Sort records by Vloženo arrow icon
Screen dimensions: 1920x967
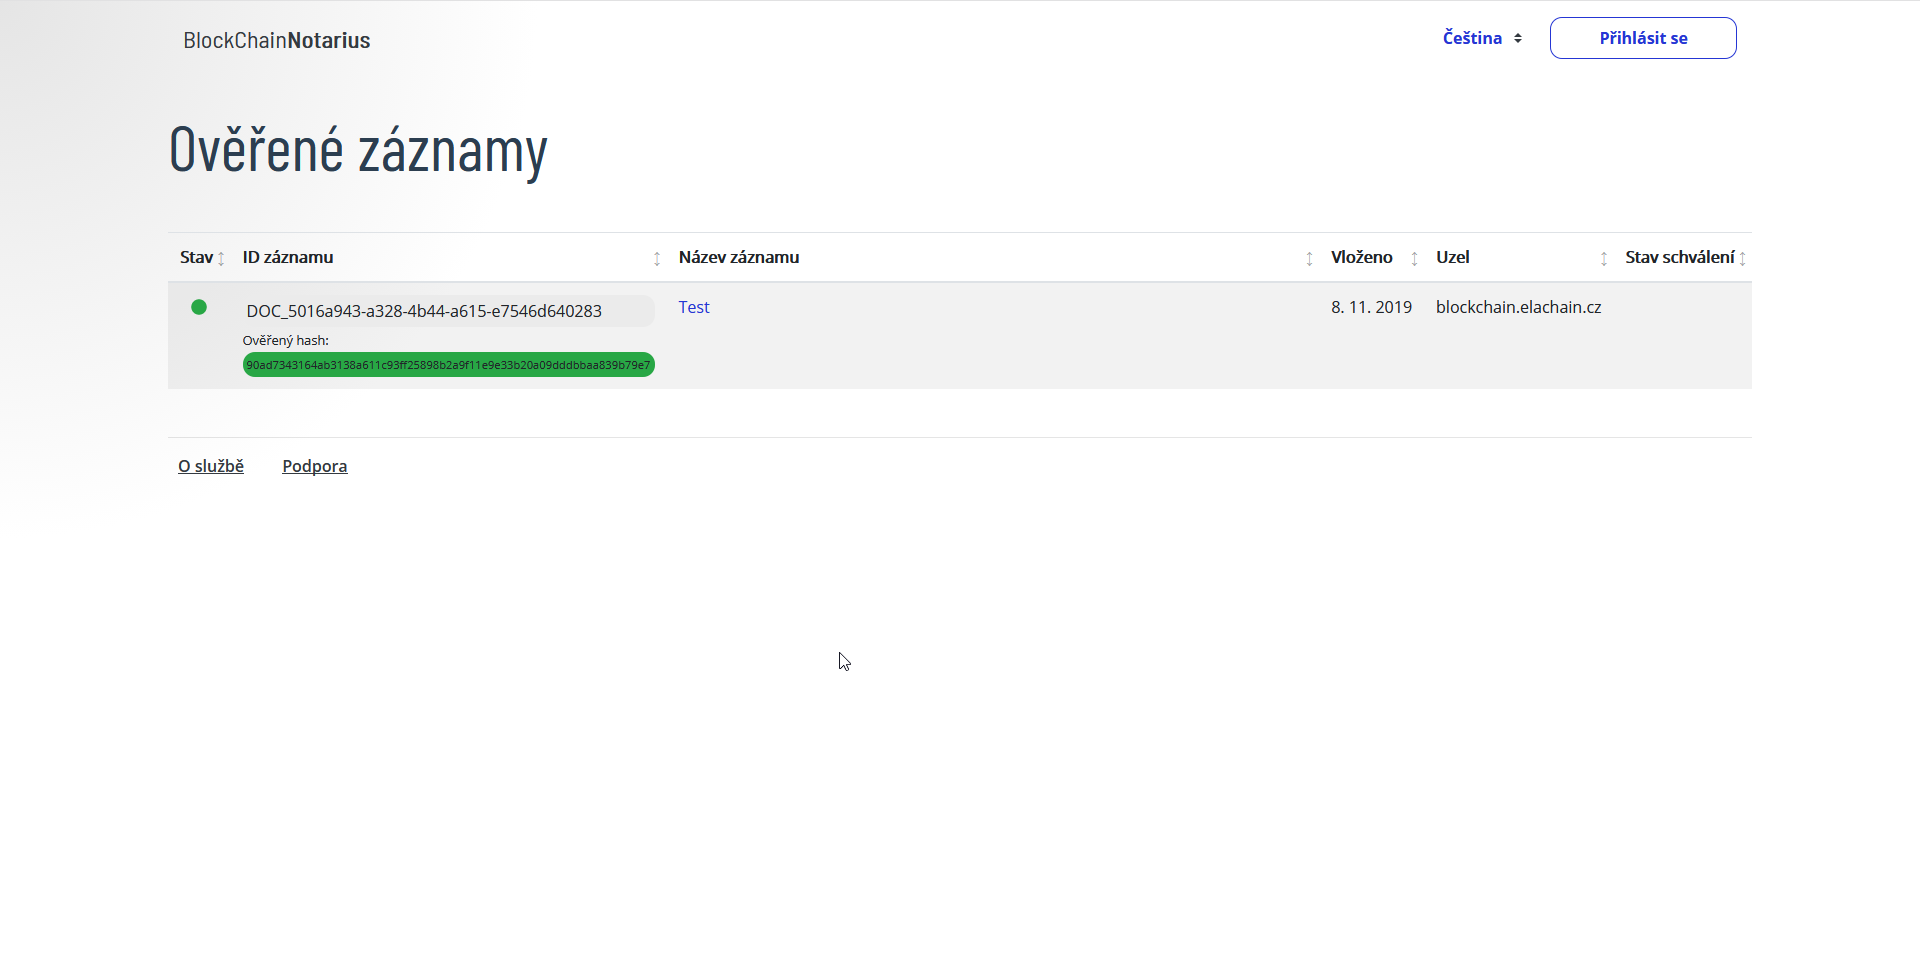(1414, 259)
